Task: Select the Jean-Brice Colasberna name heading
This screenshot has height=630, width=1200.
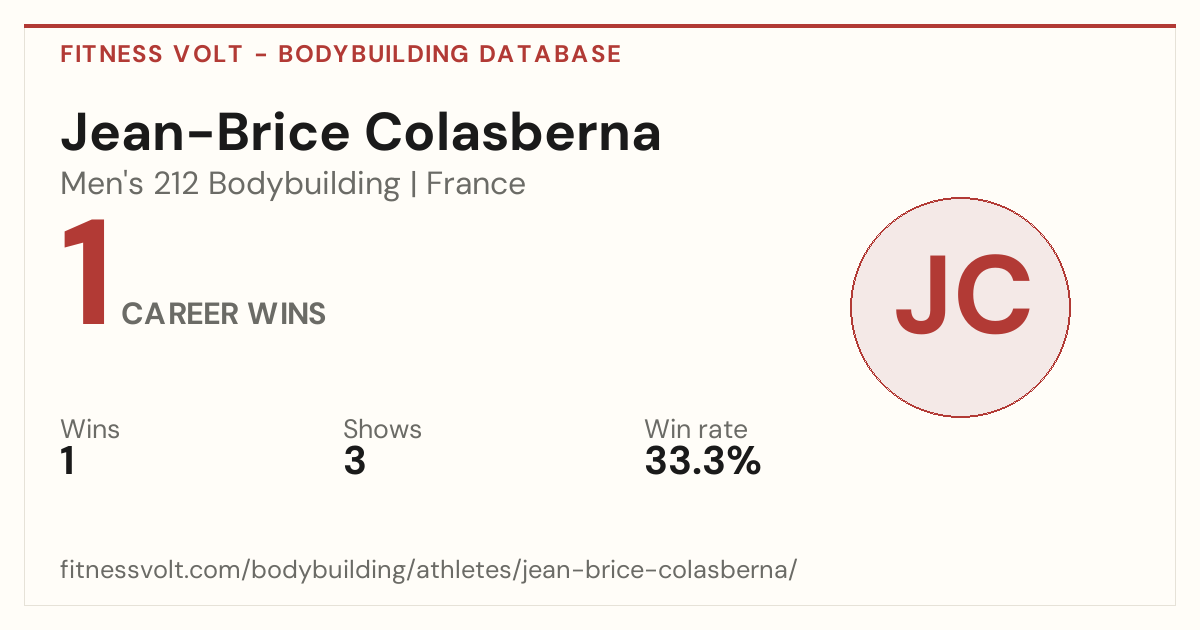Action: tap(361, 132)
